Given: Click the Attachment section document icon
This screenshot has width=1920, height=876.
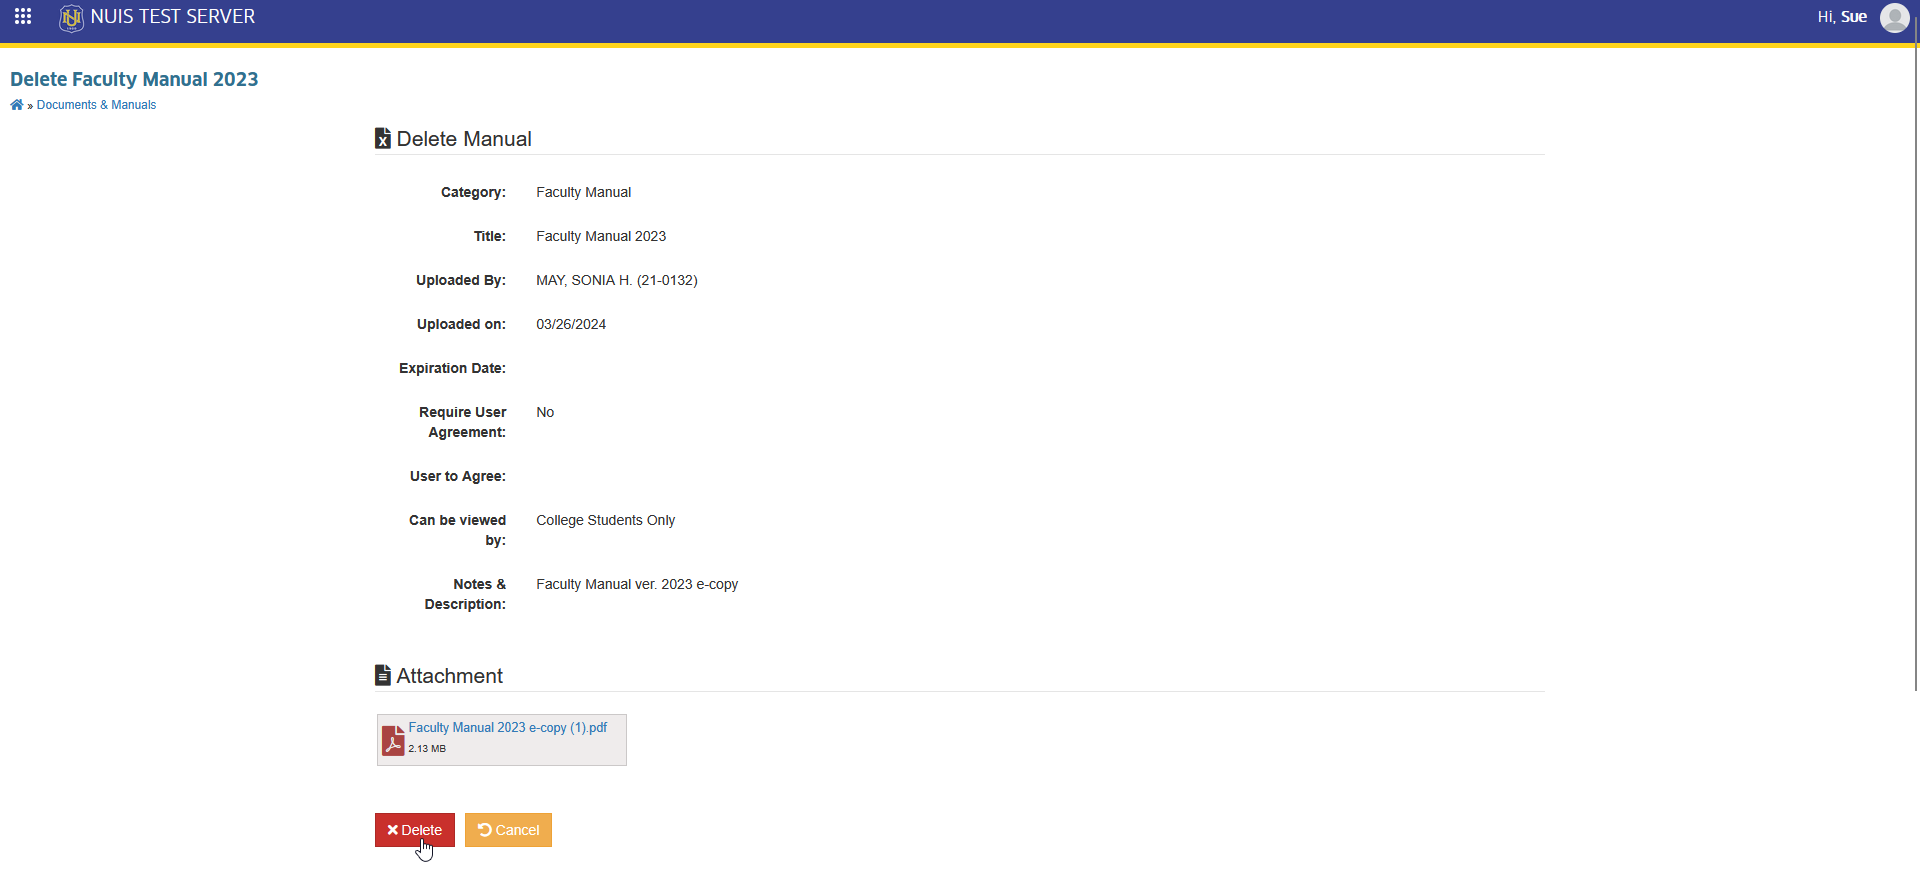Looking at the screenshot, I should pos(383,675).
